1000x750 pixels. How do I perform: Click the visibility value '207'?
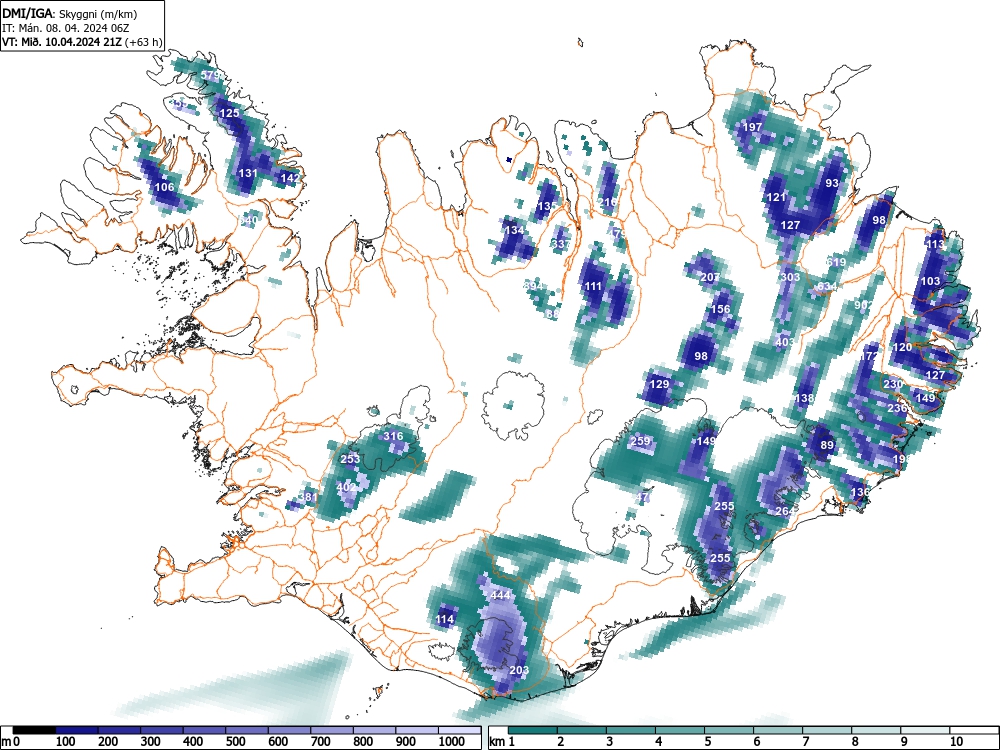[x=710, y=277]
